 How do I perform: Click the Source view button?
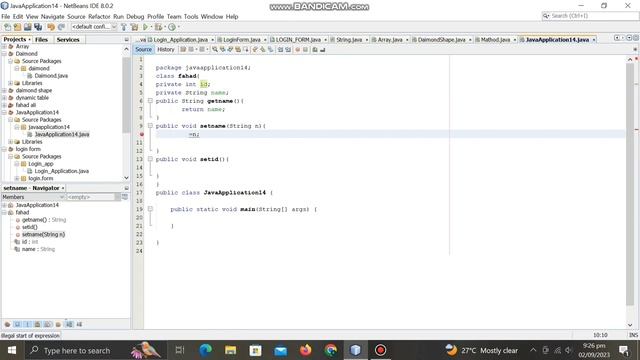coord(143,49)
